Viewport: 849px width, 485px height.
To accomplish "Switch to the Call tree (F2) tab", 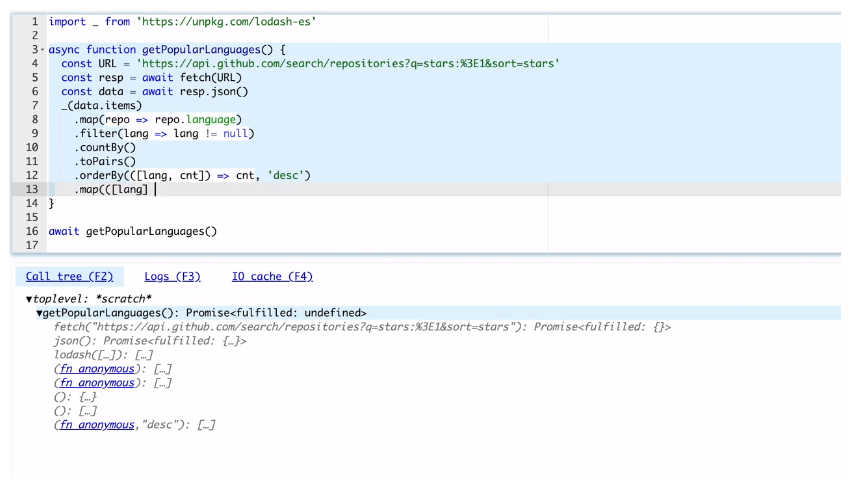I will pyautogui.click(x=69, y=277).
